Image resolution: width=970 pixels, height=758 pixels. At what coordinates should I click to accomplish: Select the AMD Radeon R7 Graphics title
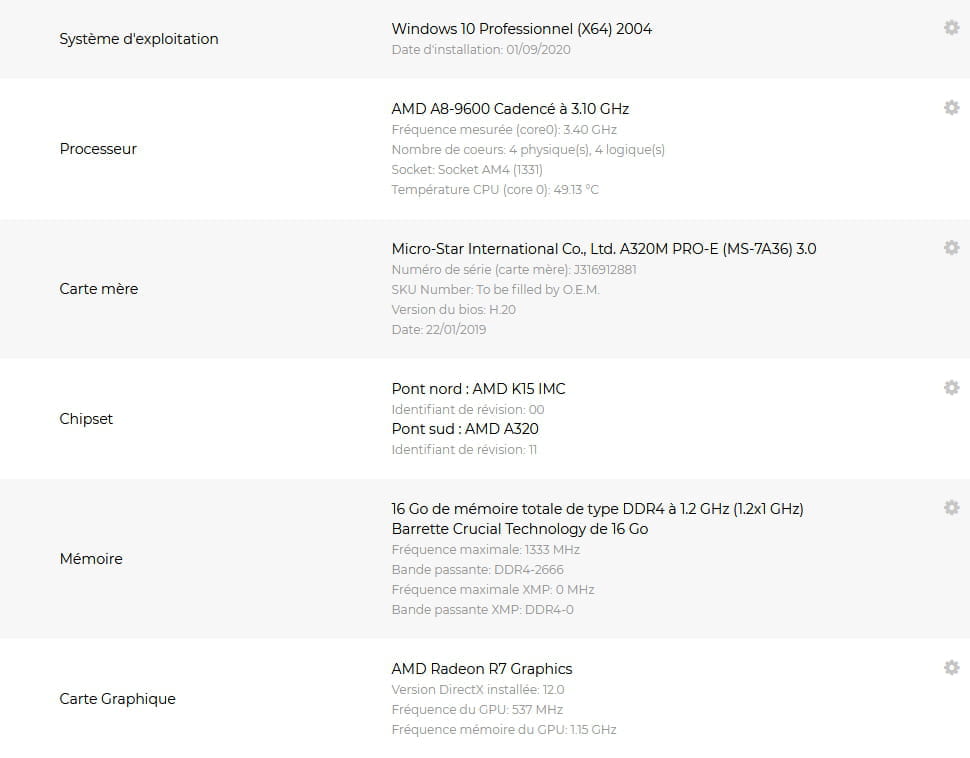coord(482,669)
